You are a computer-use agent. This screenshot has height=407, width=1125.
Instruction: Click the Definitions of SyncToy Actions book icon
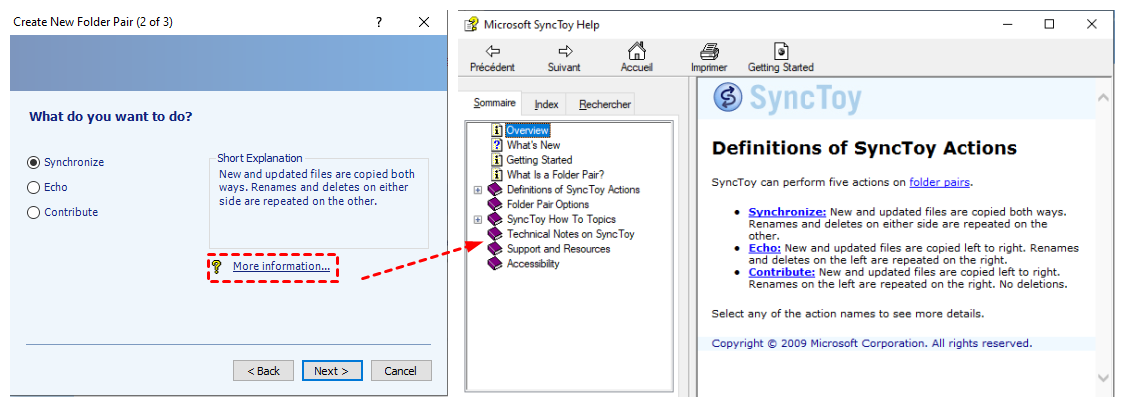click(x=495, y=190)
